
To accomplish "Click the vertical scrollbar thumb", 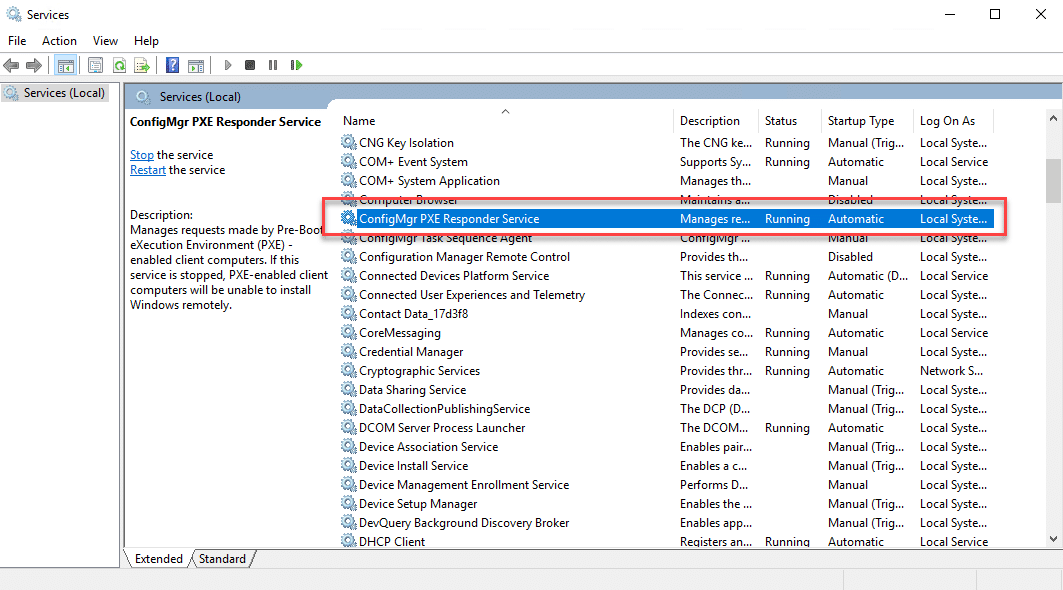I will pos(1053,180).
